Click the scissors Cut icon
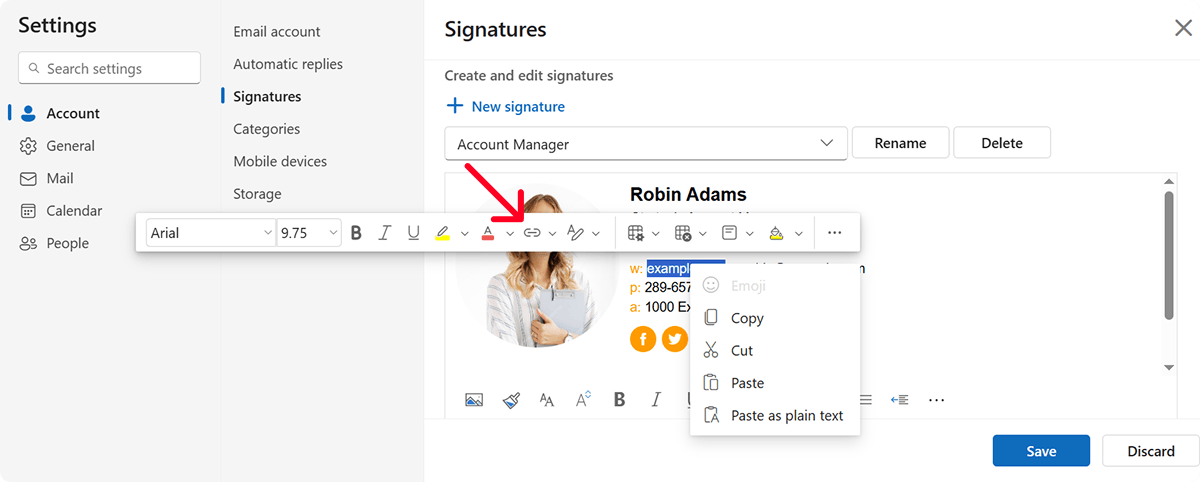Screen dimensions: 1200x482 [711, 351]
